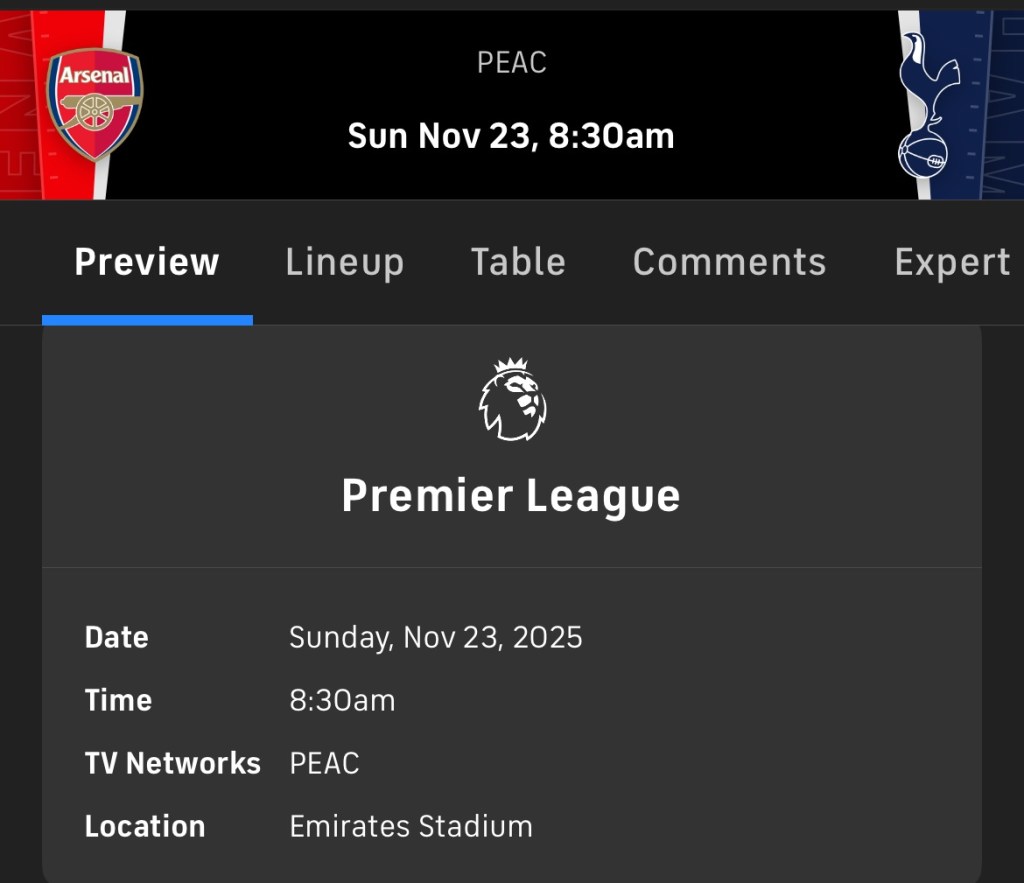Select the Preview tab
The image size is (1024, 883).
click(146, 262)
